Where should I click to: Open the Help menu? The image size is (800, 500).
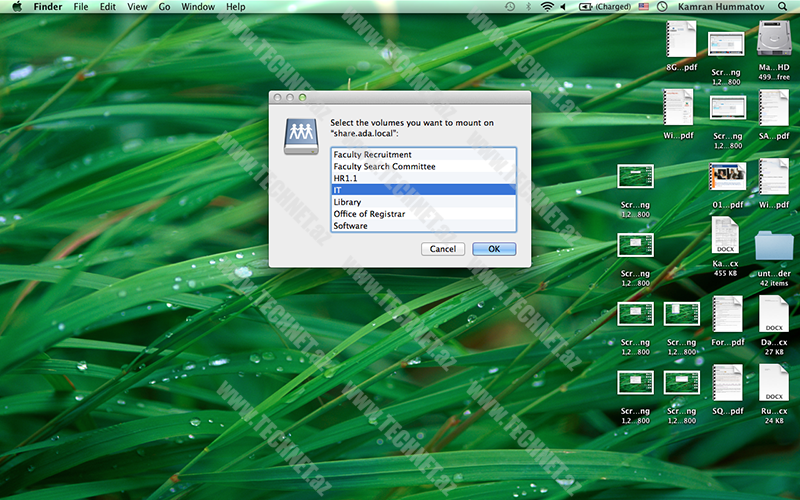click(x=236, y=7)
